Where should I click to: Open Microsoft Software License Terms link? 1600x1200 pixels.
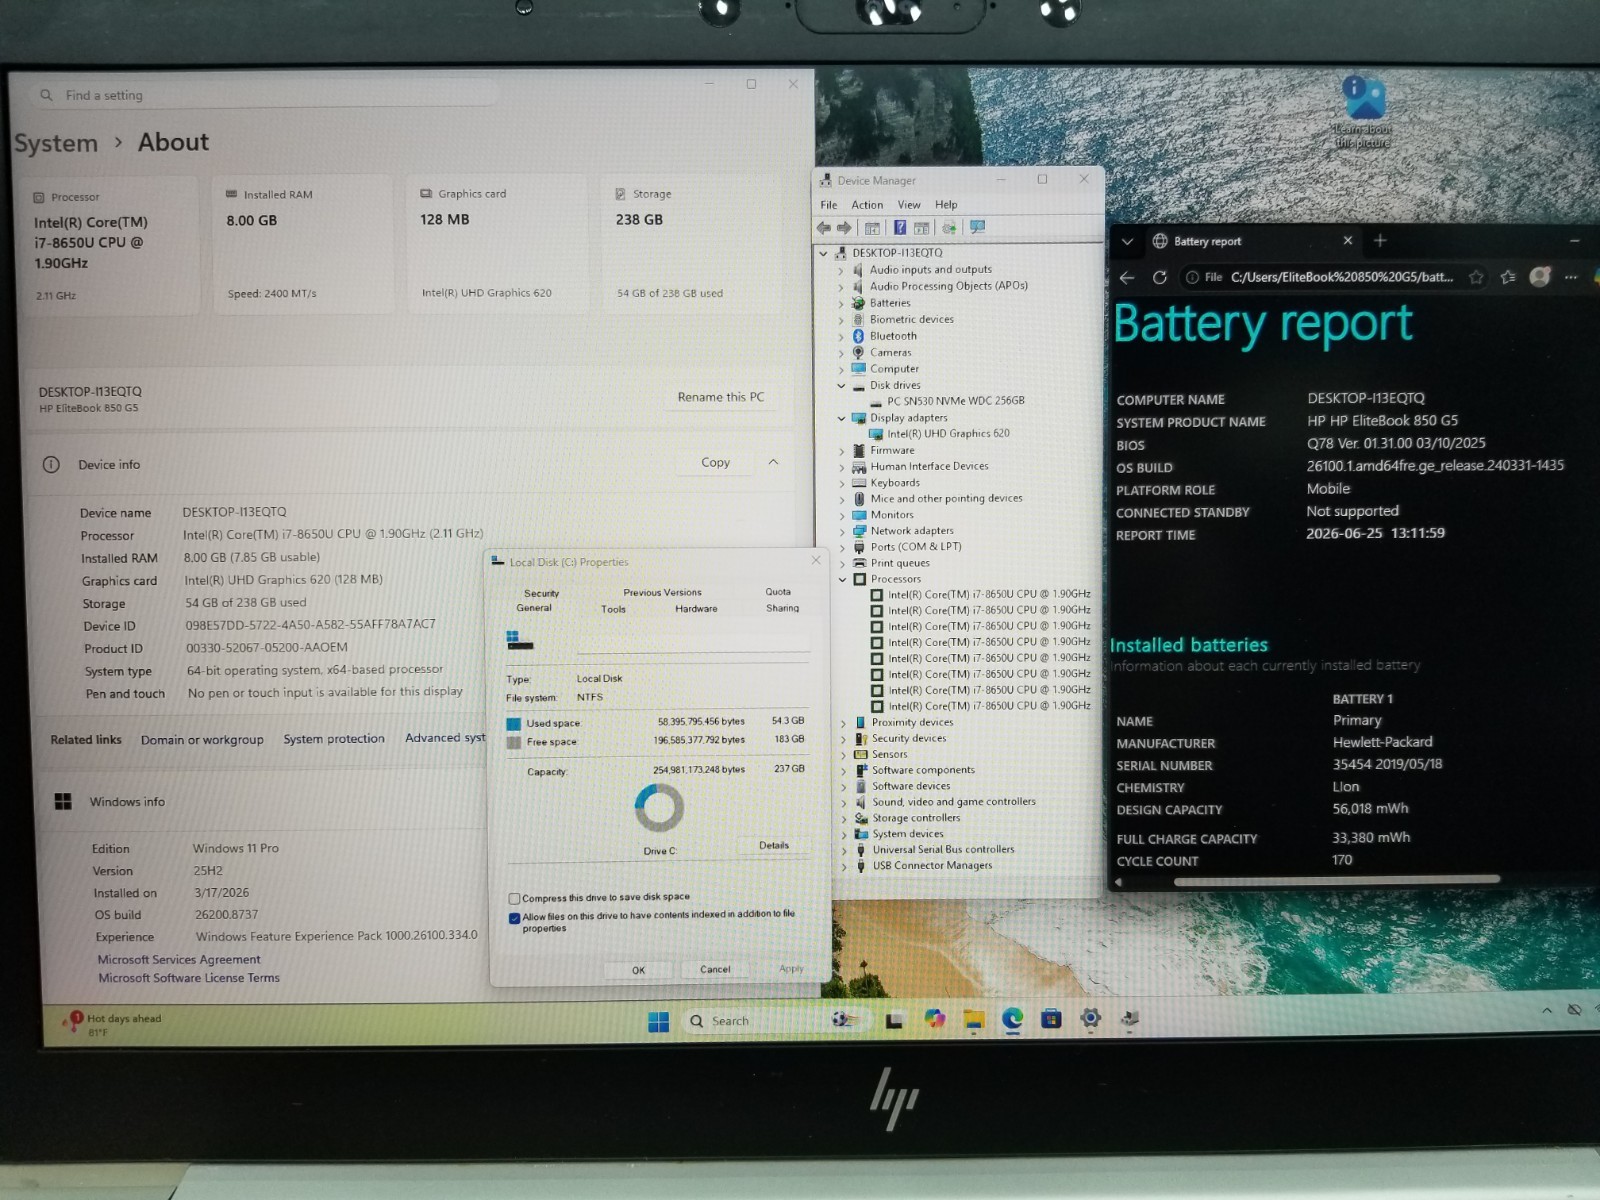coord(189,978)
